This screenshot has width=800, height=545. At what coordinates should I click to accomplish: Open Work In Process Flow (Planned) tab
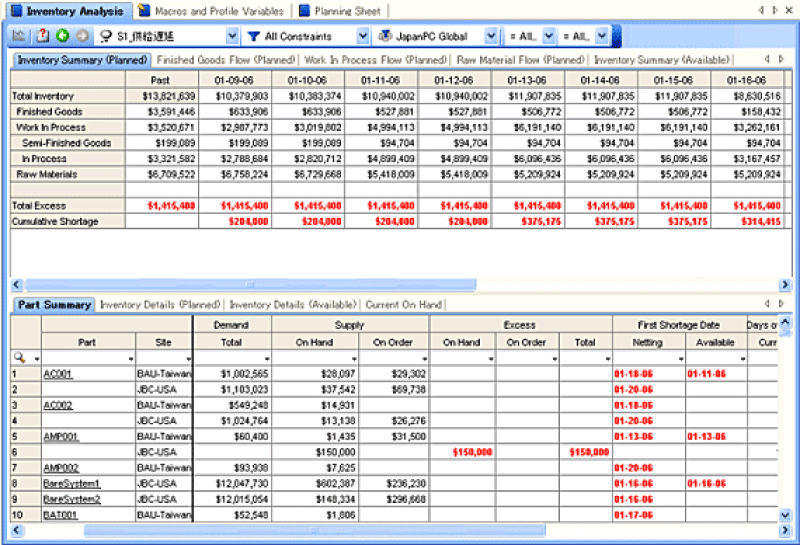(375, 60)
